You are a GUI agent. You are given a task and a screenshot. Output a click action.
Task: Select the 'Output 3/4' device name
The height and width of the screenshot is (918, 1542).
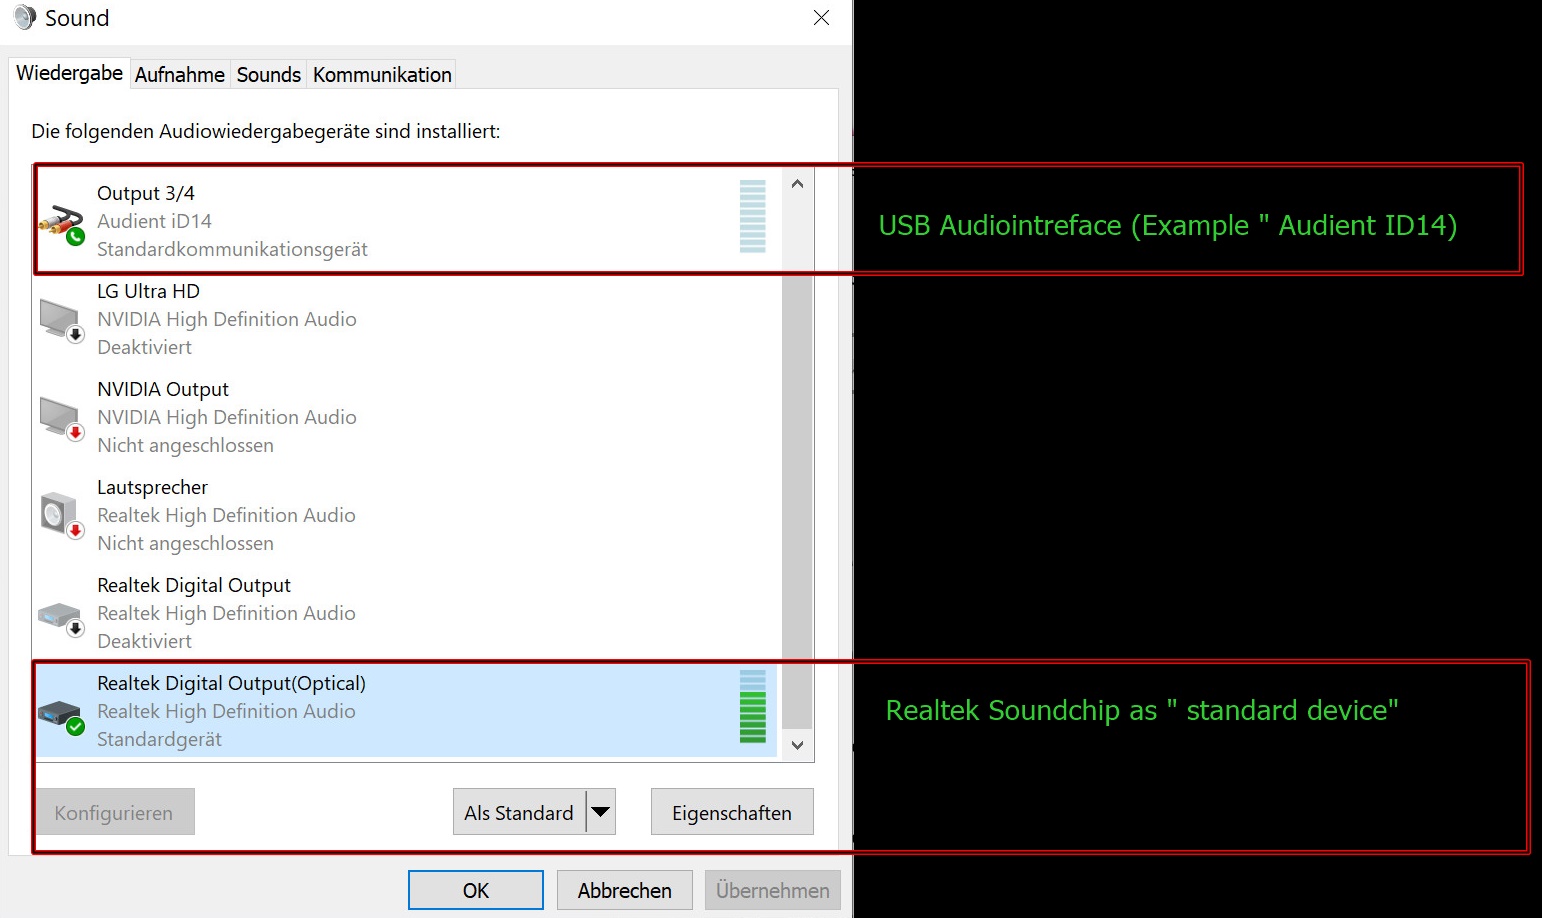coord(146,193)
